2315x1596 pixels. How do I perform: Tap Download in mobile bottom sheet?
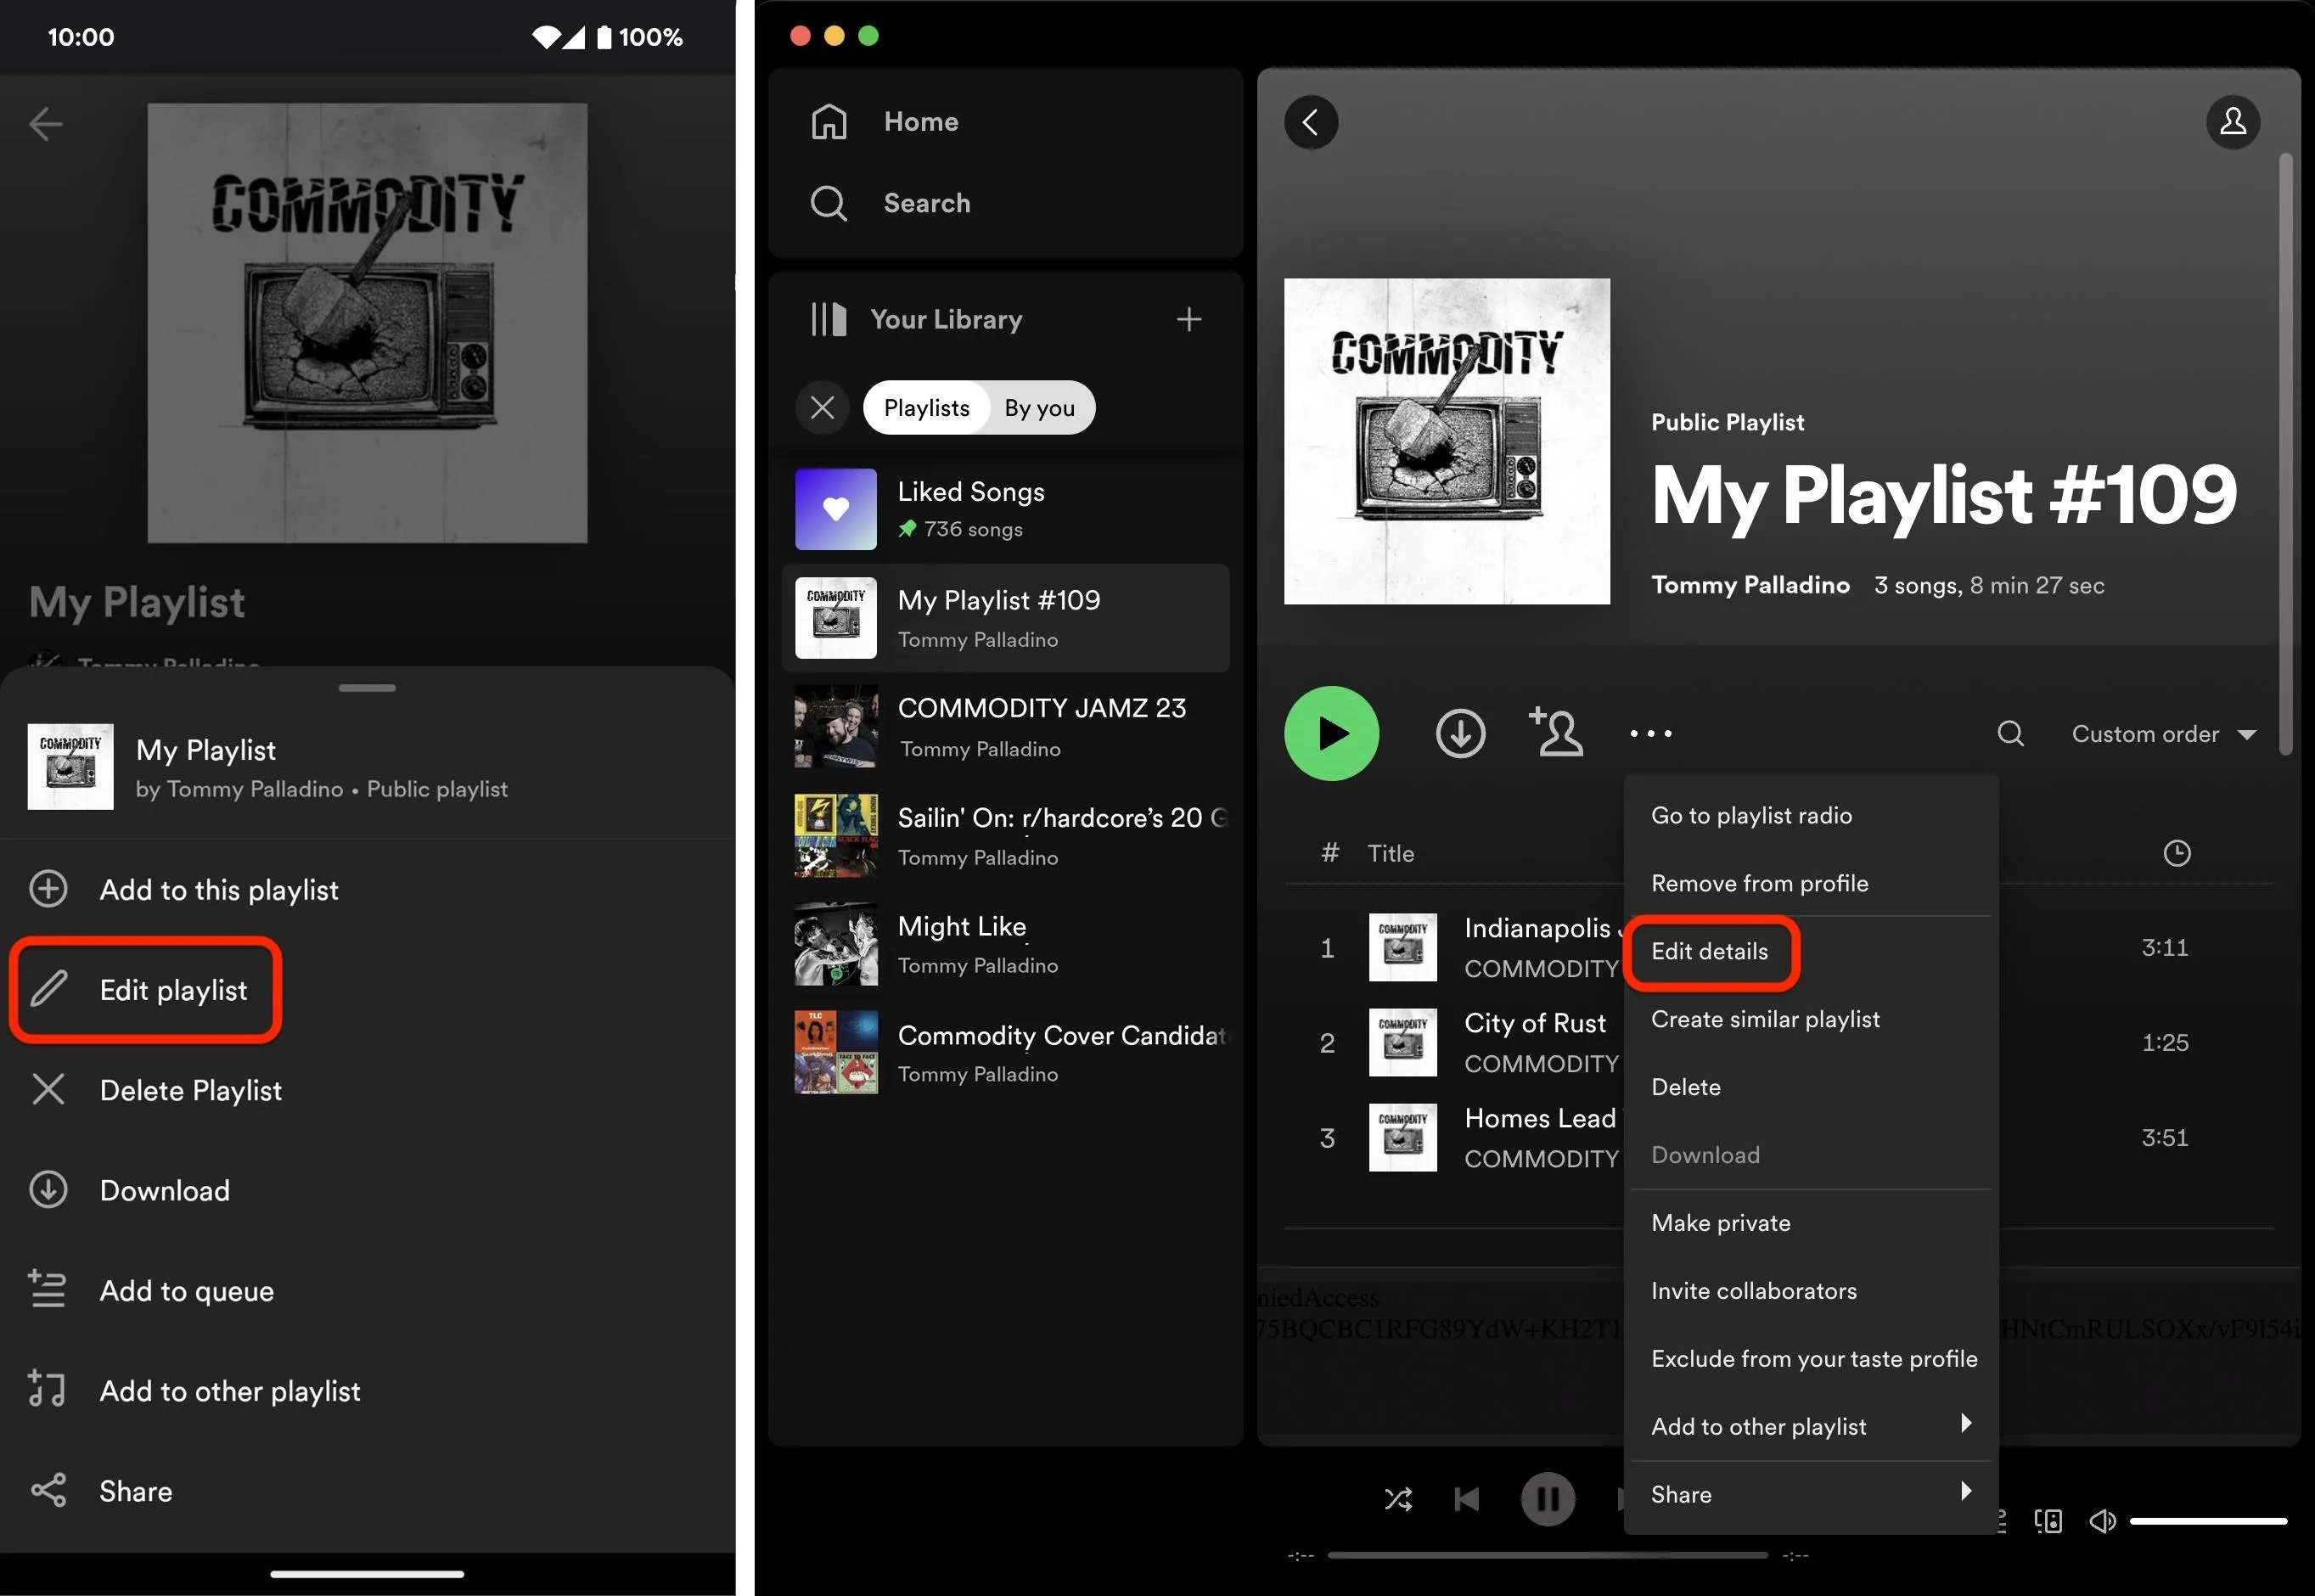(130, 1190)
